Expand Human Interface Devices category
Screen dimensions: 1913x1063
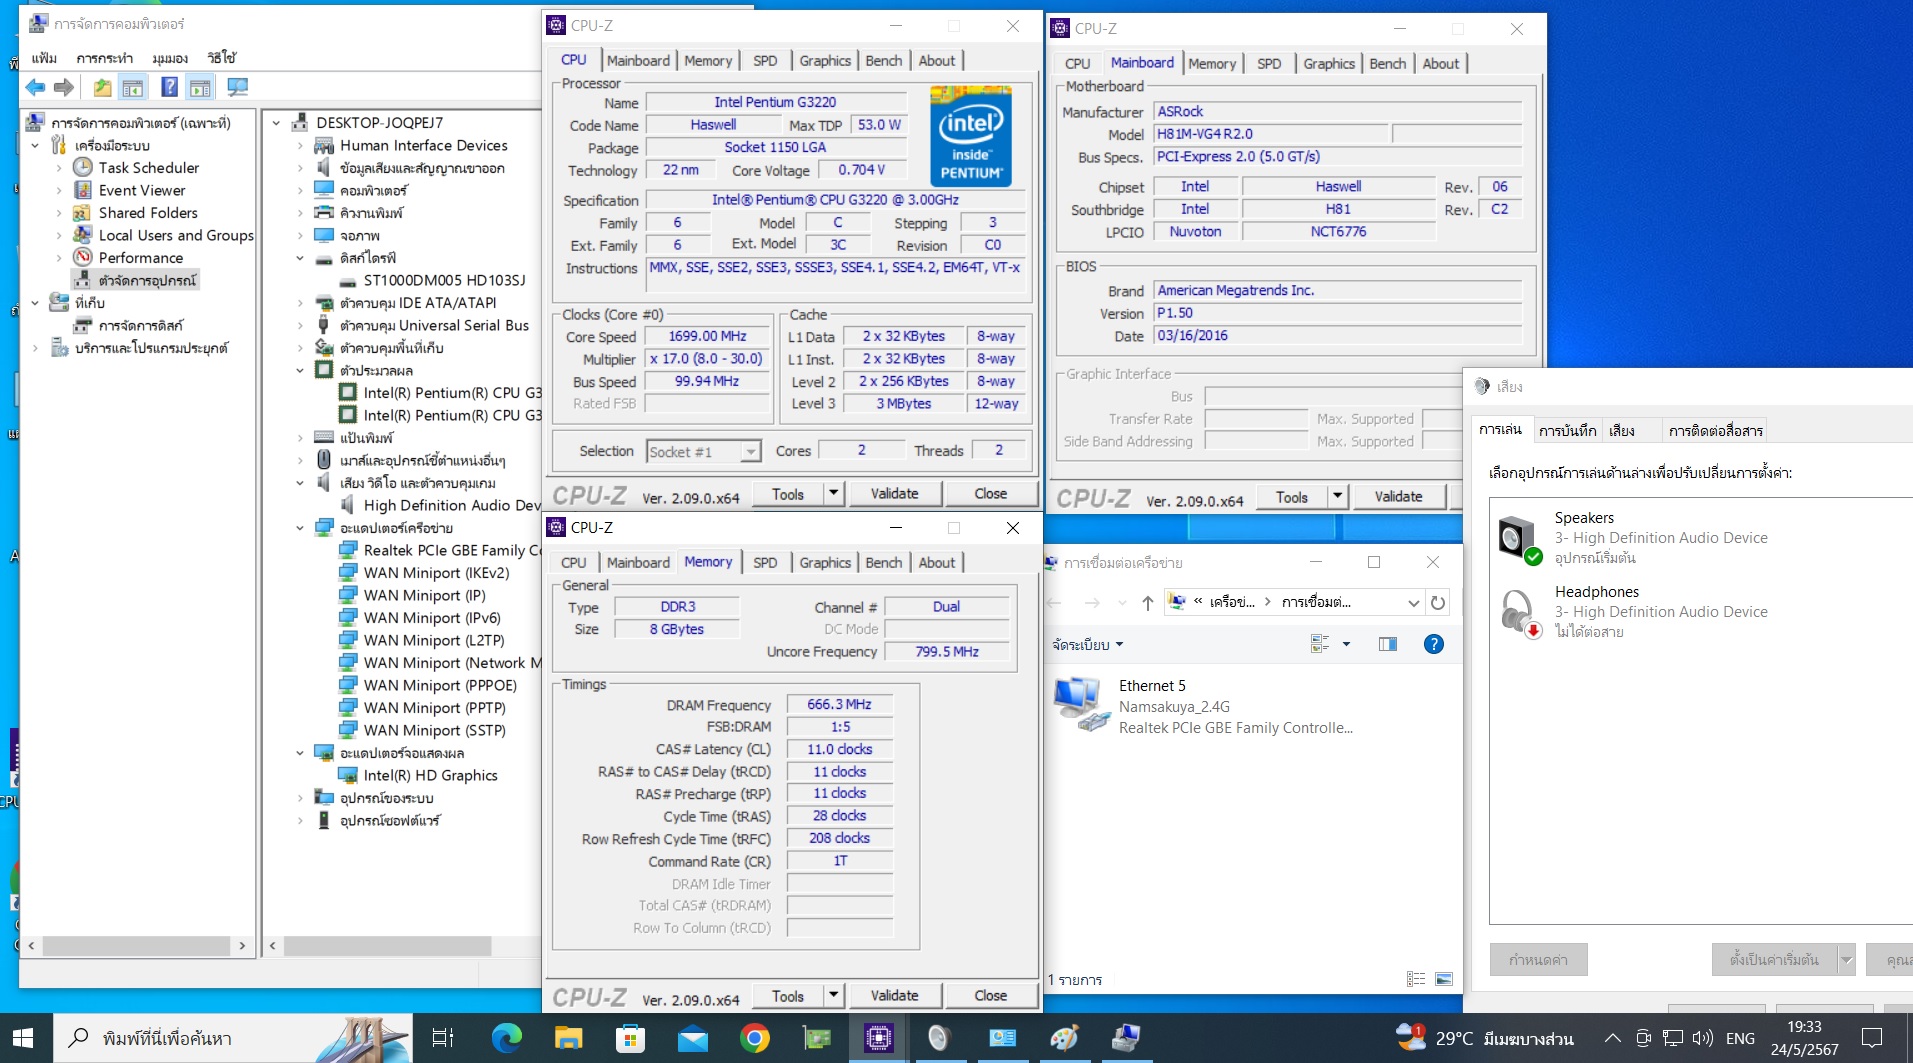300,146
